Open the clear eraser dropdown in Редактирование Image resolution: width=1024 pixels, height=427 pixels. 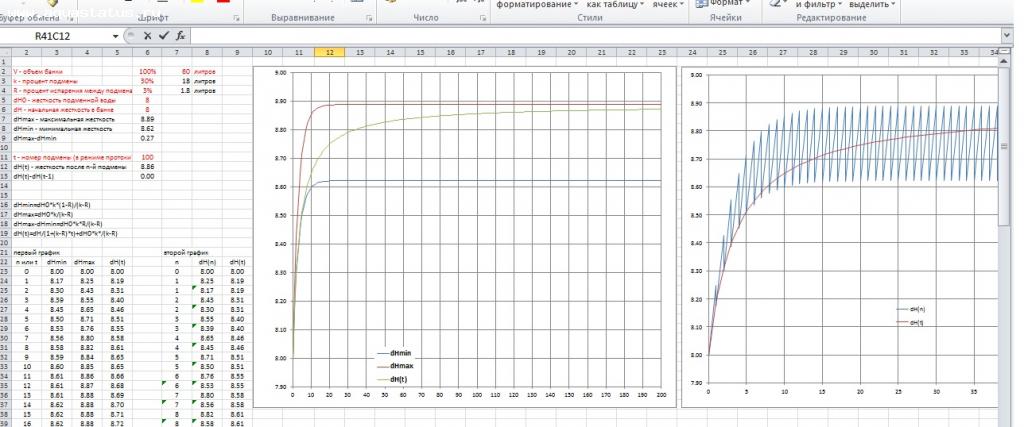778,3
